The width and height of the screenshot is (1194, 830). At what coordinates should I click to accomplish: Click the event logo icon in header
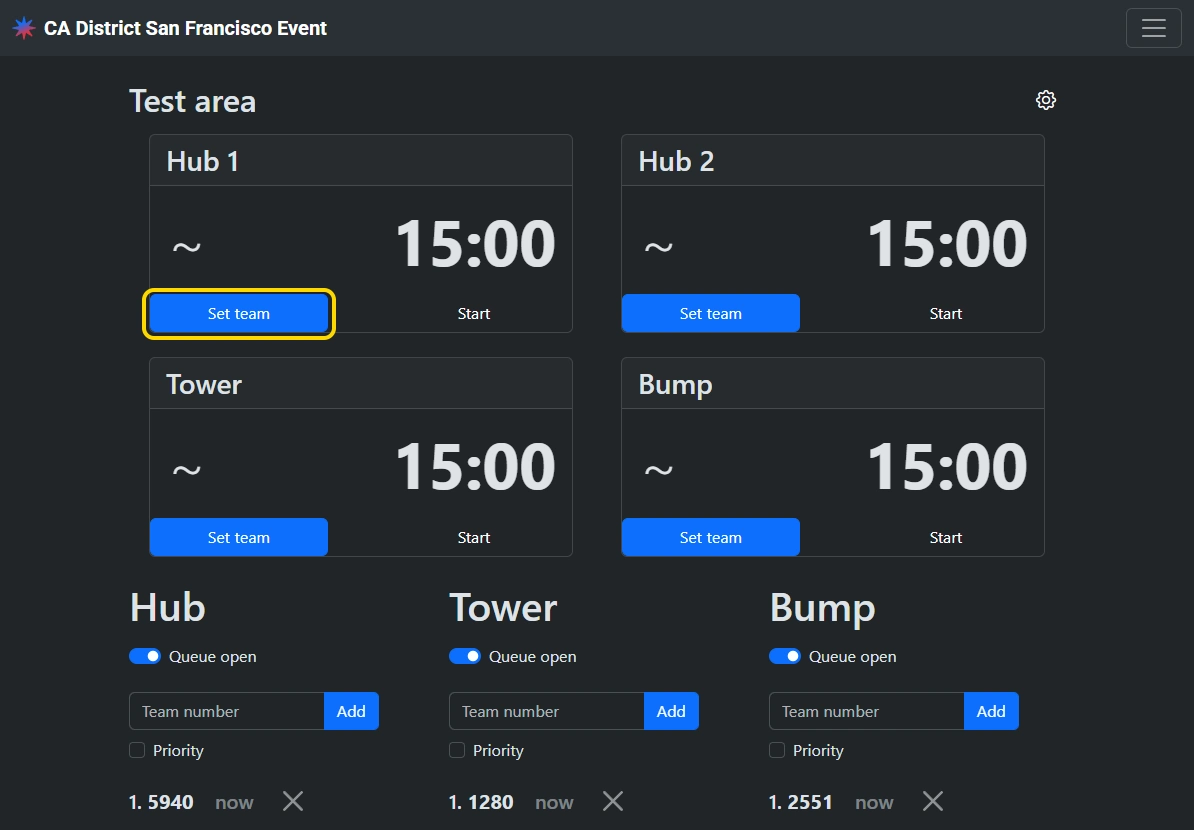pyautogui.click(x=23, y=28)
